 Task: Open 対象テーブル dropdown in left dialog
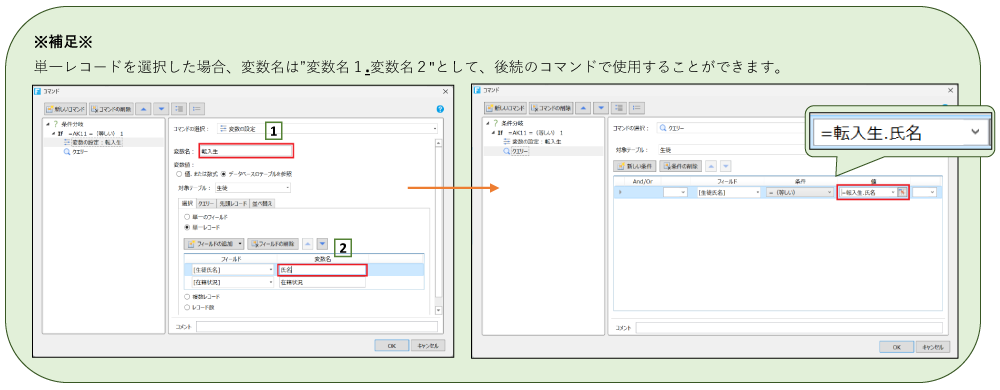(253, 188)
